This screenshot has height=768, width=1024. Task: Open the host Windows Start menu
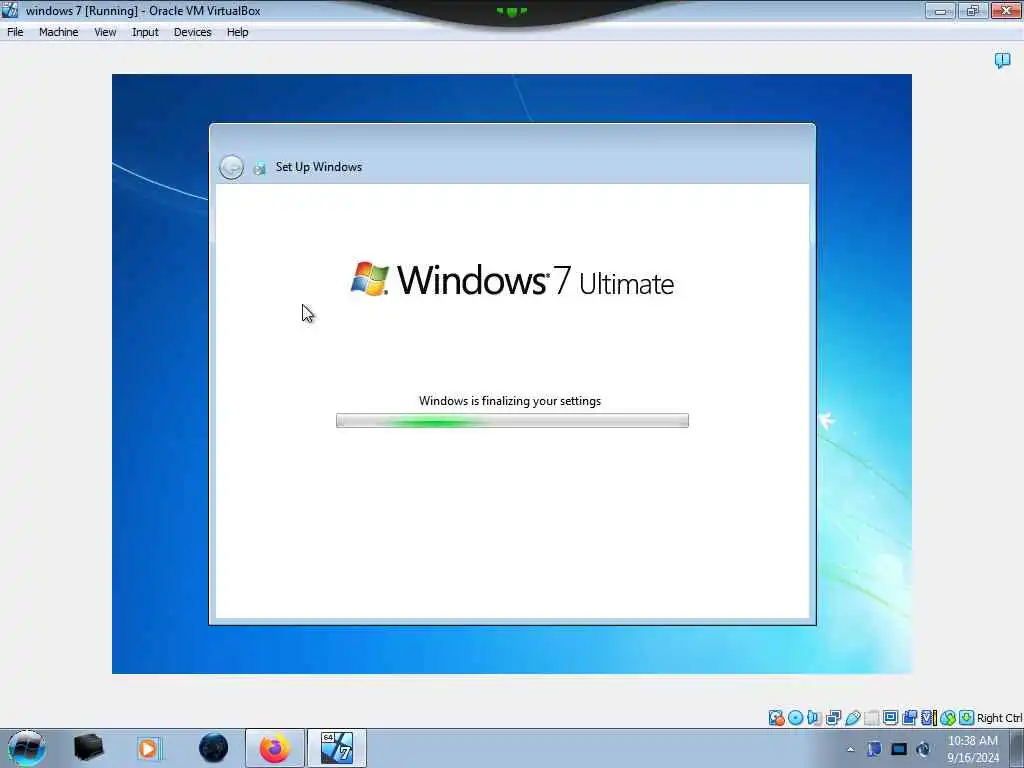coord(27,748)
